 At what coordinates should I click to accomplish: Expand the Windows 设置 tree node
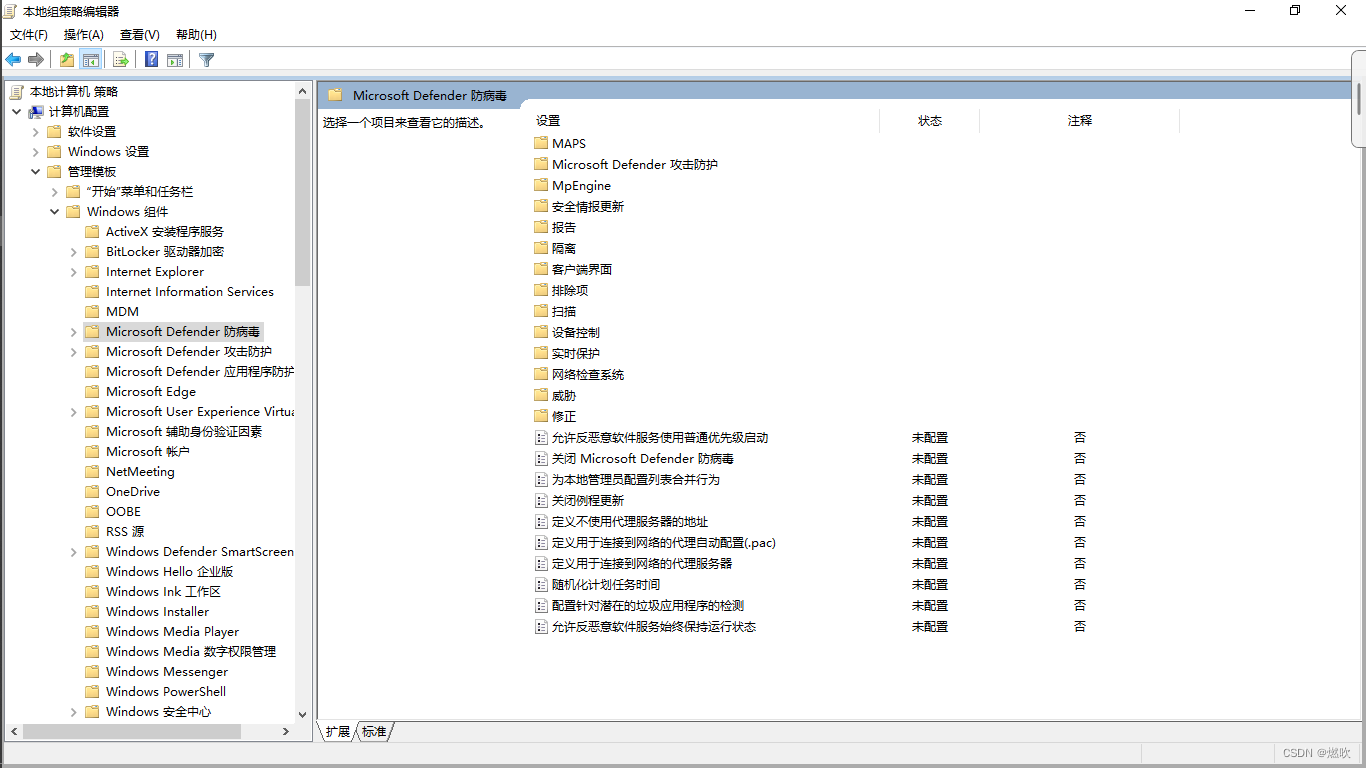(36, 151)
